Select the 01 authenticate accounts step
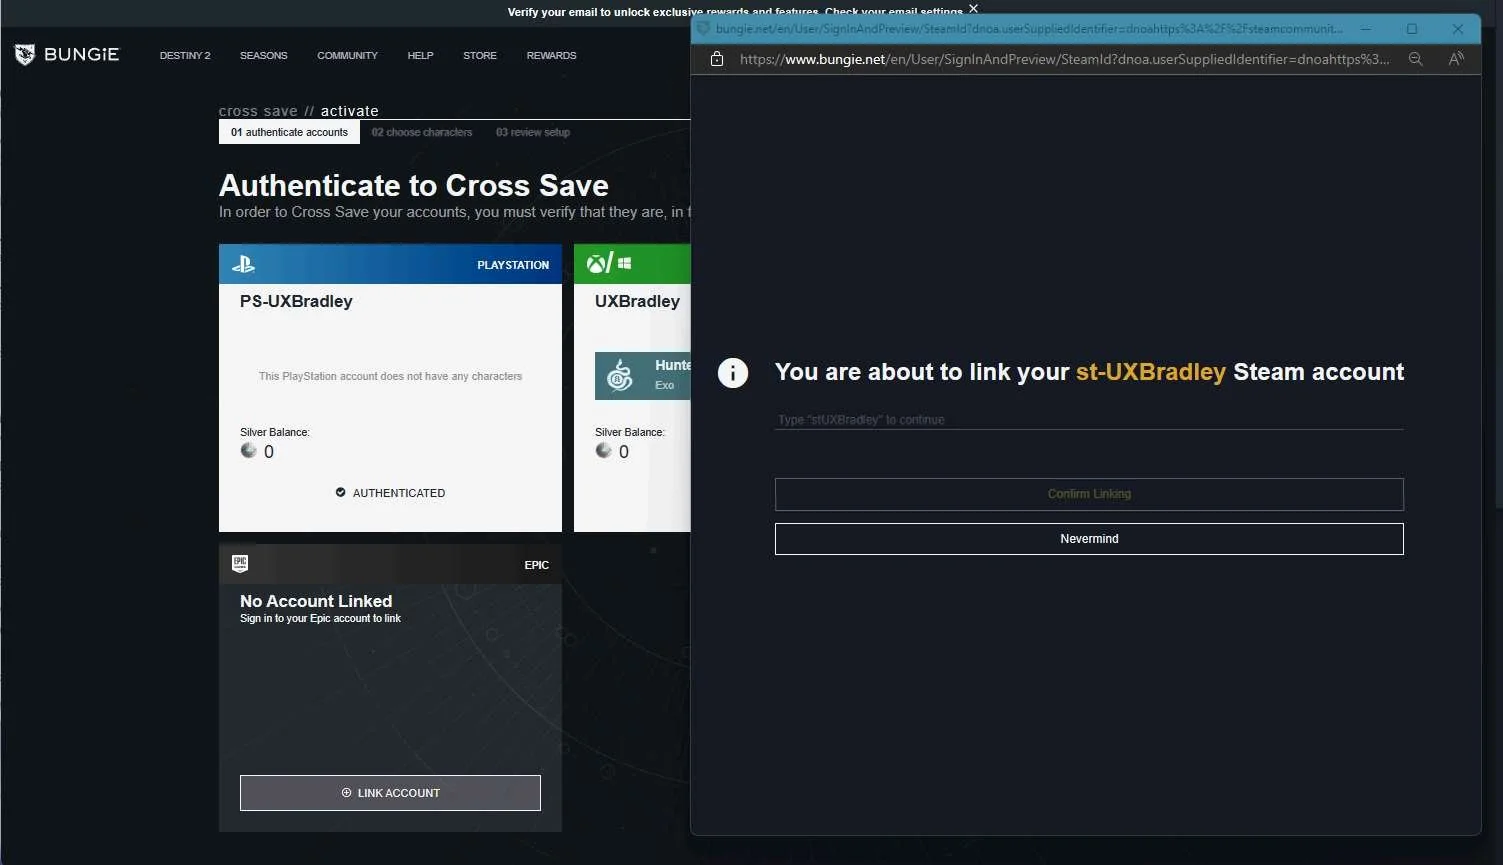 click(289, 132)
